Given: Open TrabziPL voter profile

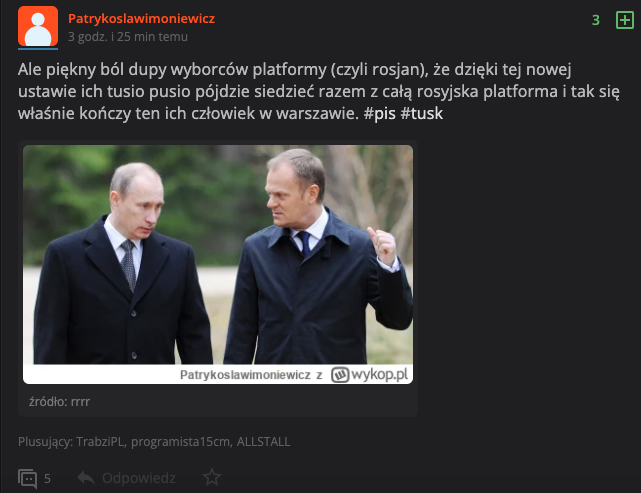Looking at the screenshot, I should pyautogui.click(x=100, y=442).
